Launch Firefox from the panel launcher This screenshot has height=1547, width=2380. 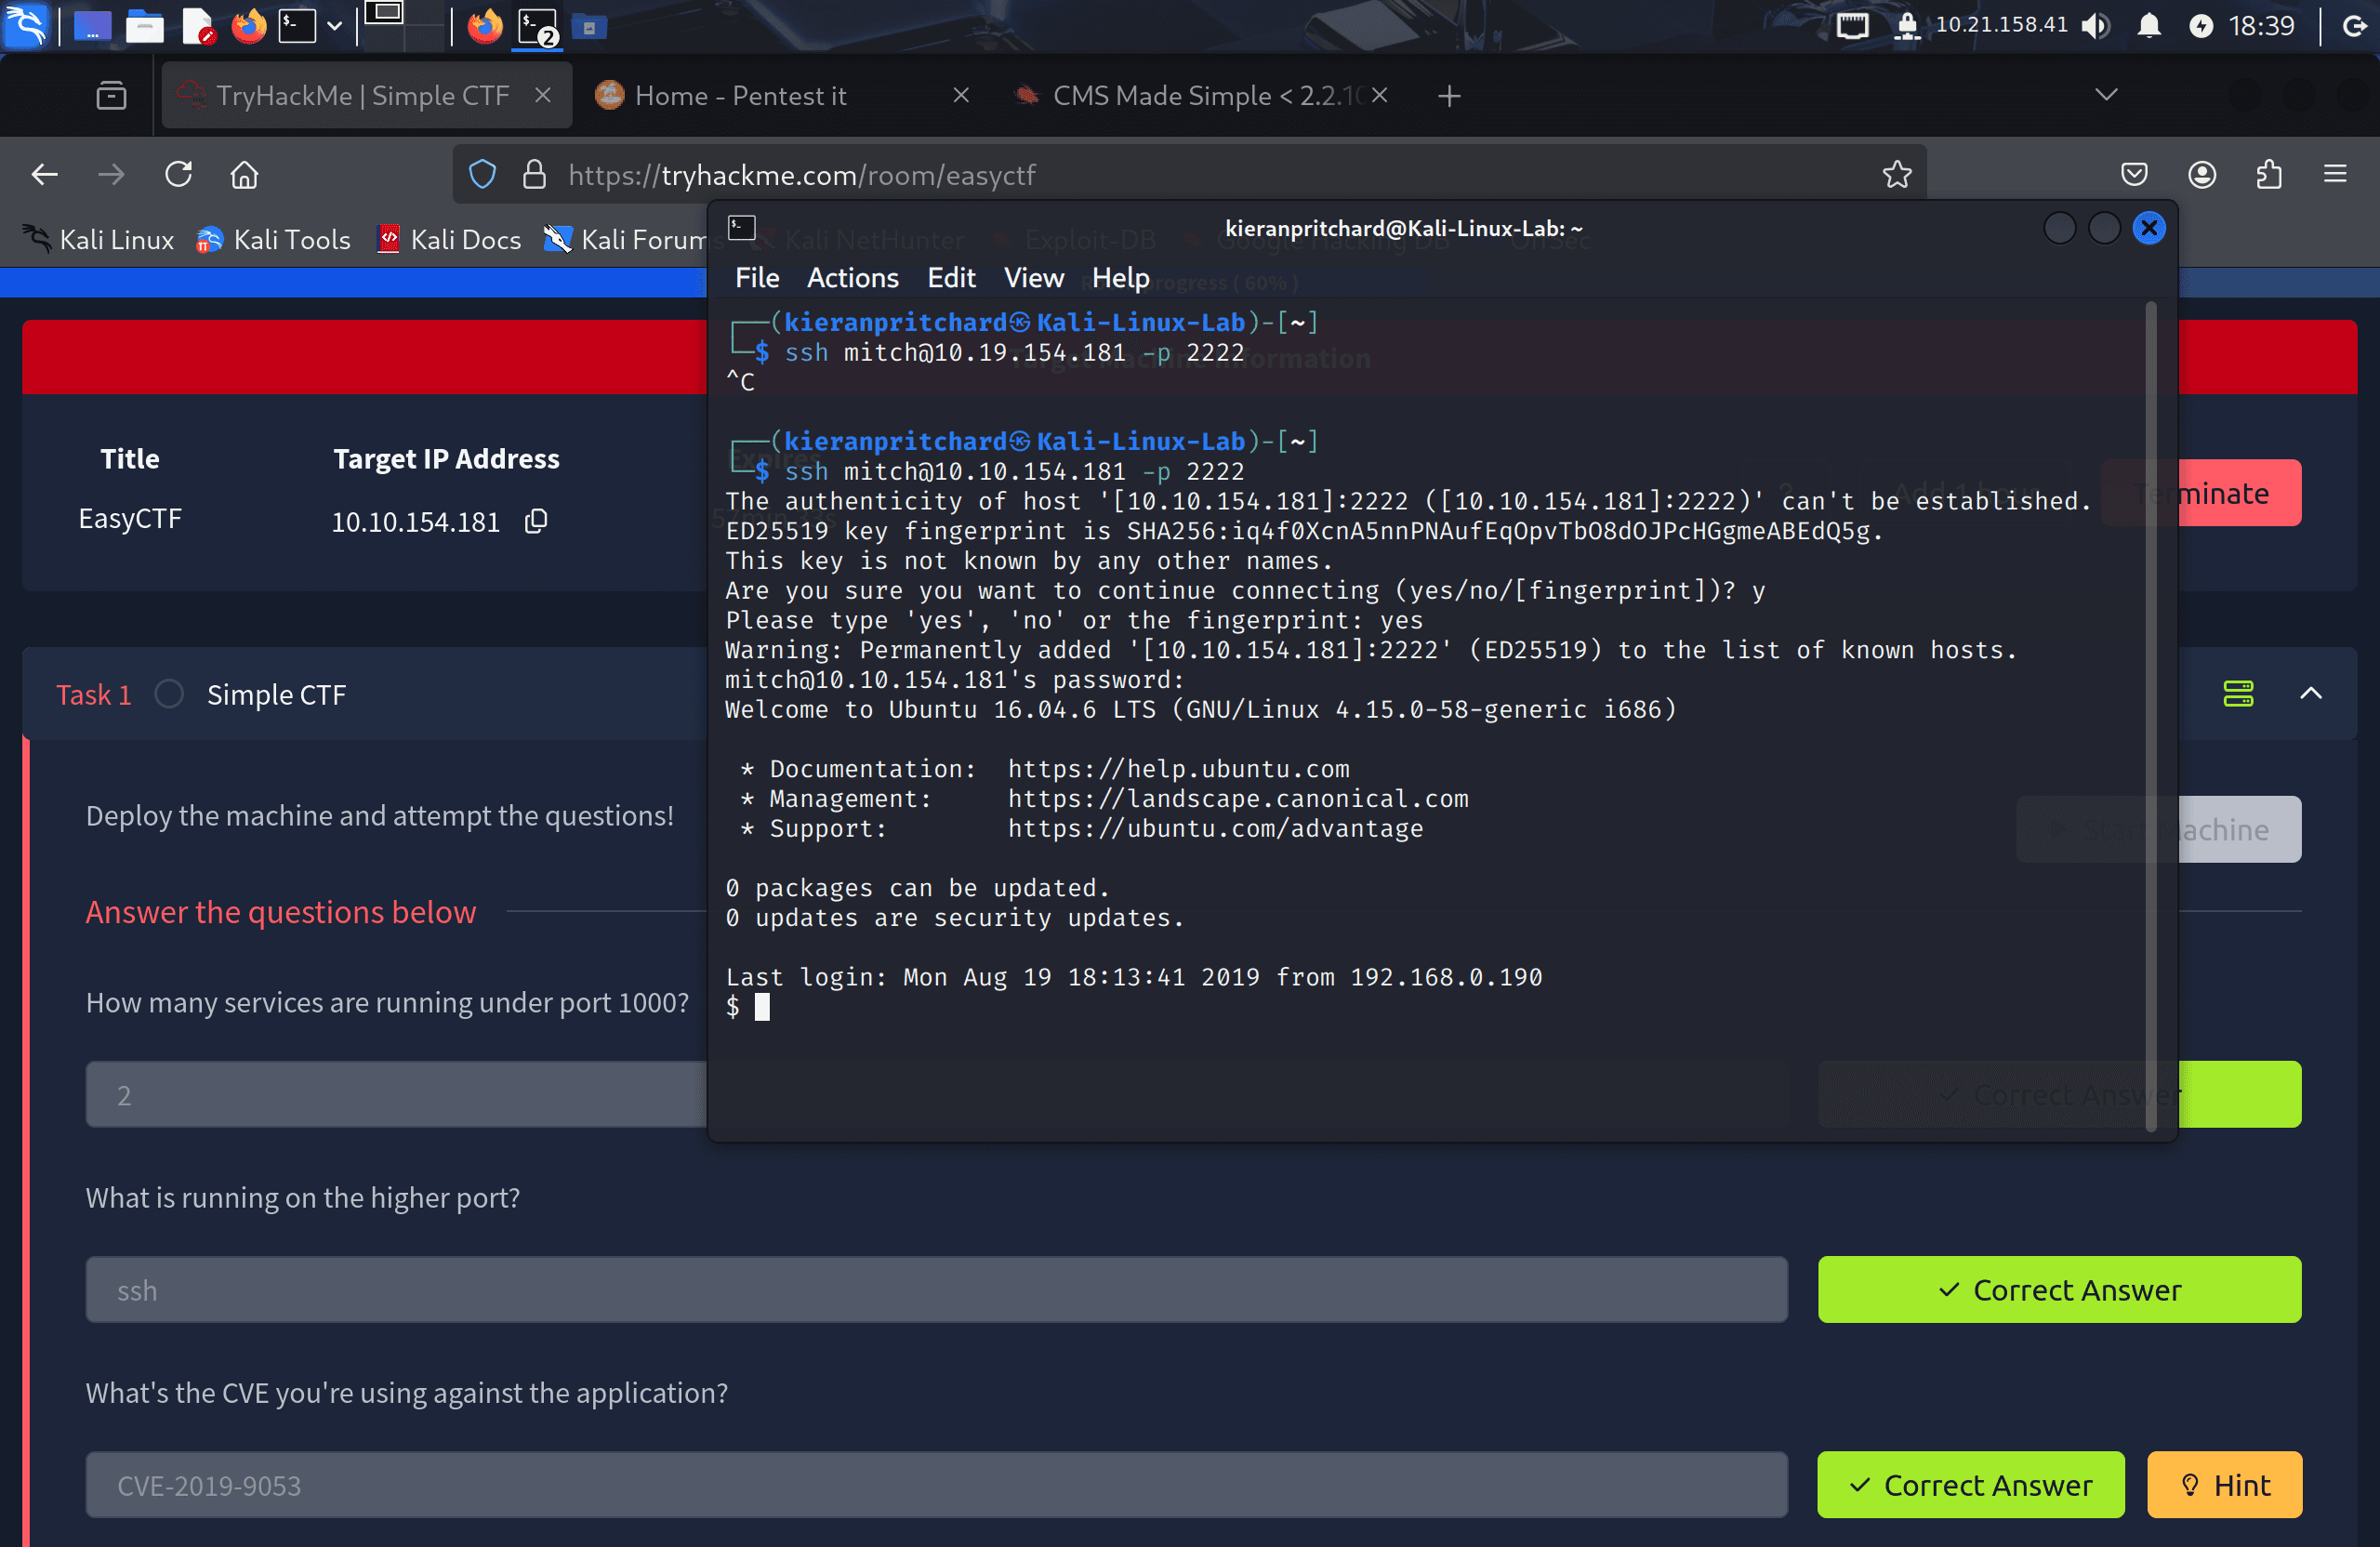pyautogui.click(x=249, y=26)
